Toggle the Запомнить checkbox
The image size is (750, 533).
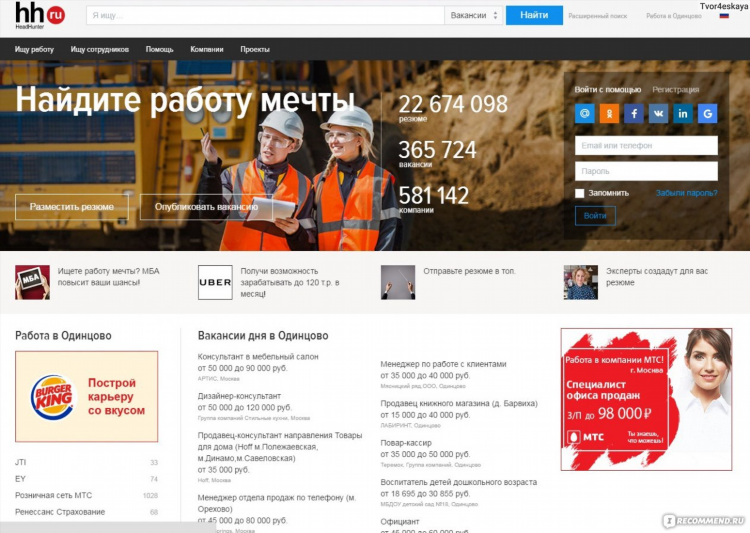580,193
